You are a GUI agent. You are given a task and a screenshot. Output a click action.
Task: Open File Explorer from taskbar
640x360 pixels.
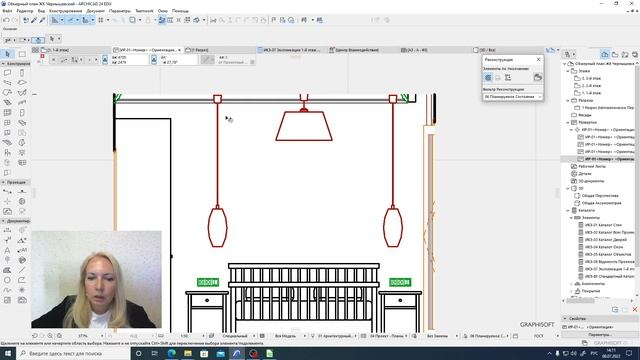[188, 353]
